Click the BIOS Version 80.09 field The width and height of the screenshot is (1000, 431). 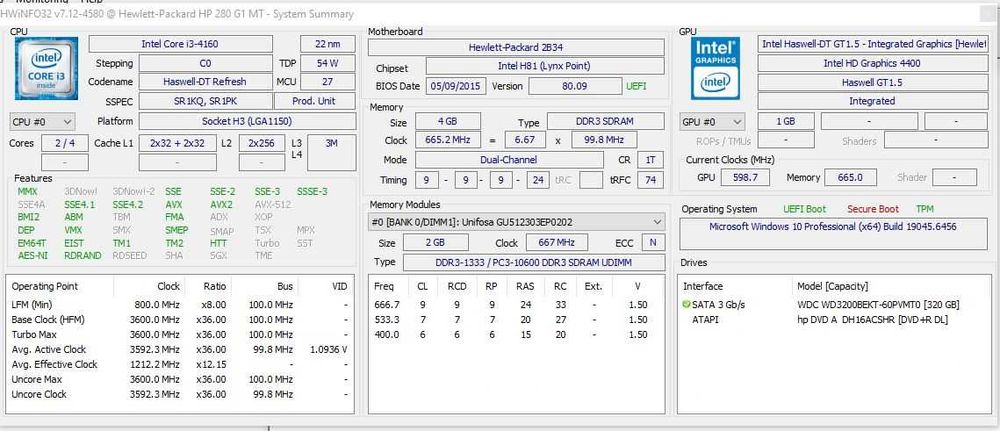(x=575, y=85)
